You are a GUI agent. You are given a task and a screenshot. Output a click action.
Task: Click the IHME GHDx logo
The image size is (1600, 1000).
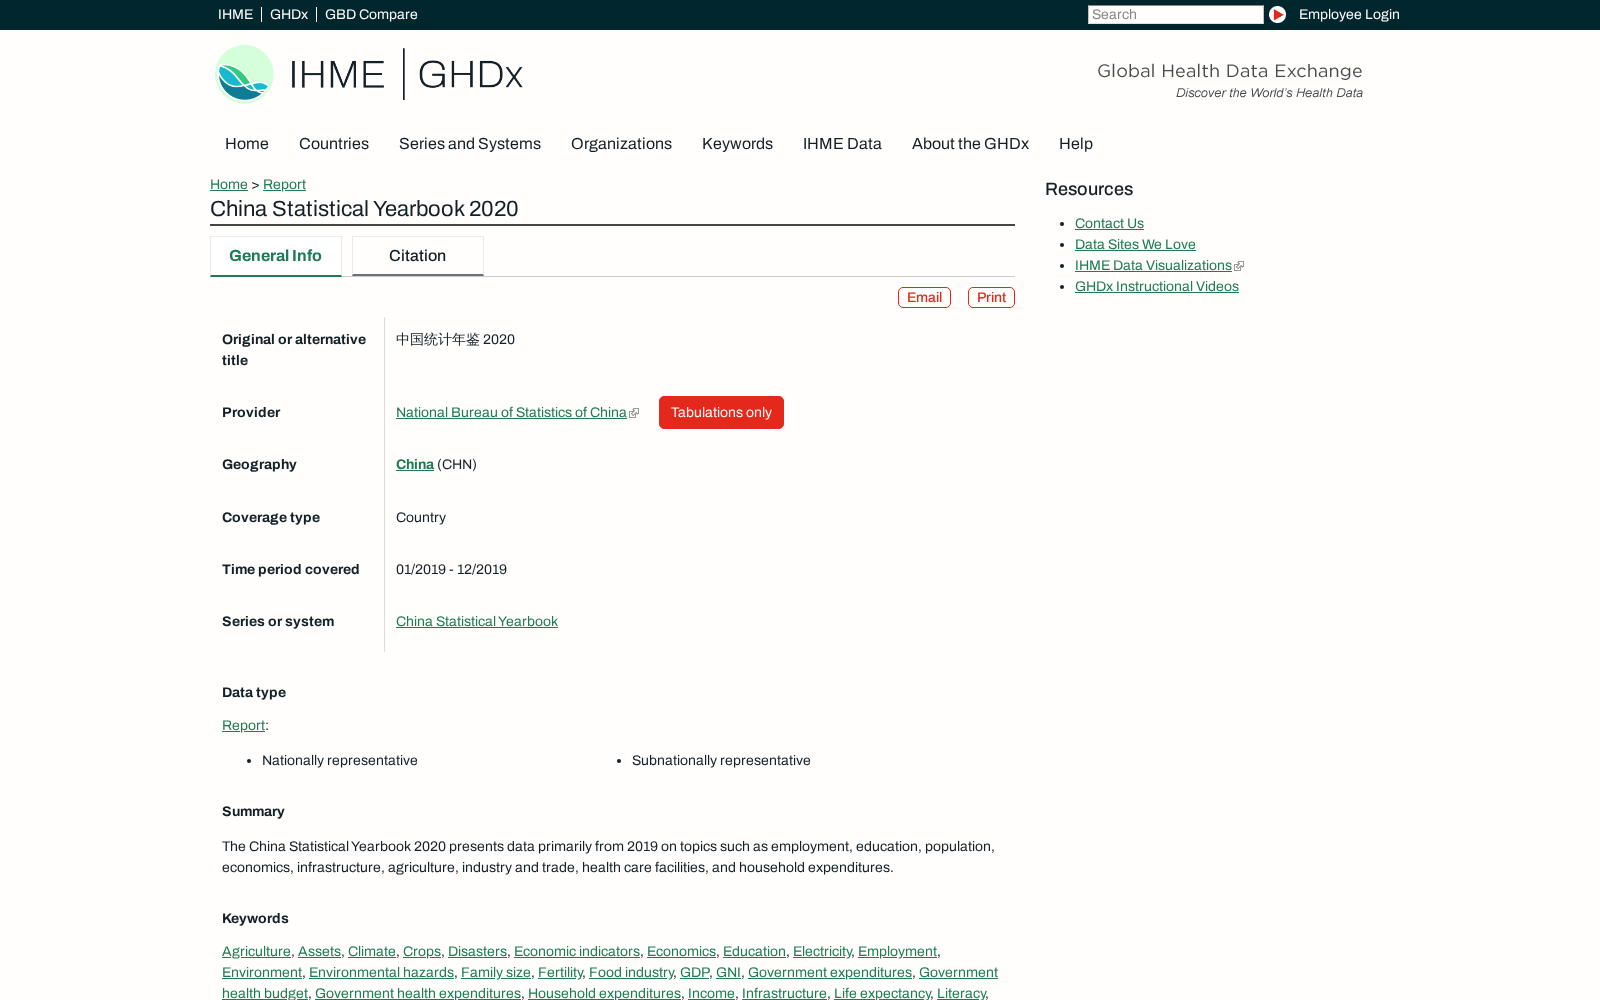tap(369, 74)
